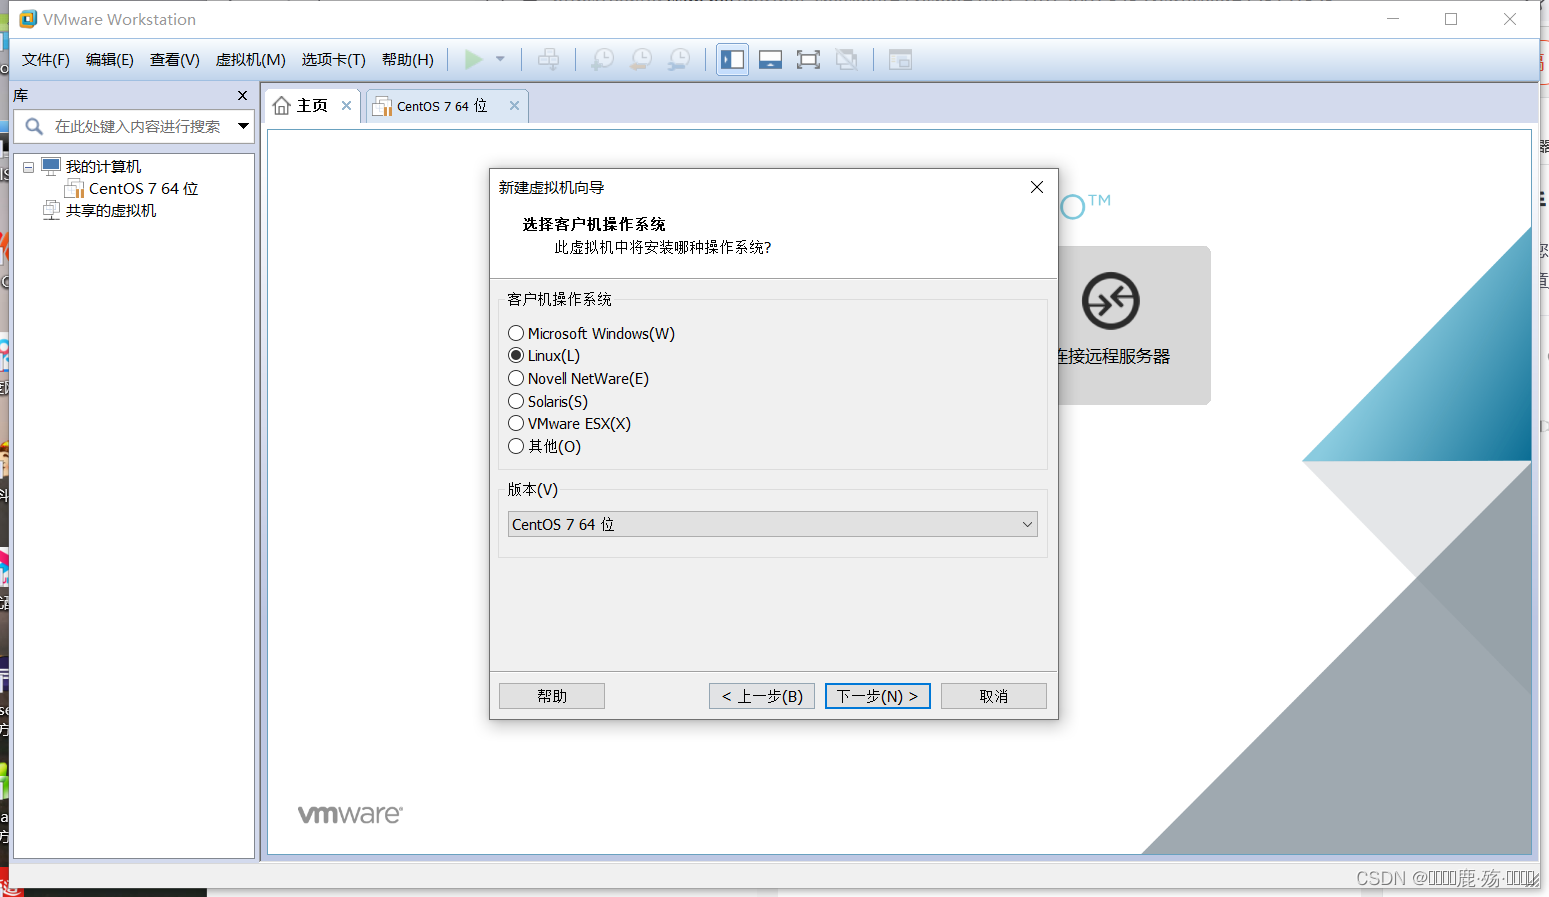The height and width of the screenshot is (897, 1549).
Task: Click the green power on play icon
Action: click(474, 60)
